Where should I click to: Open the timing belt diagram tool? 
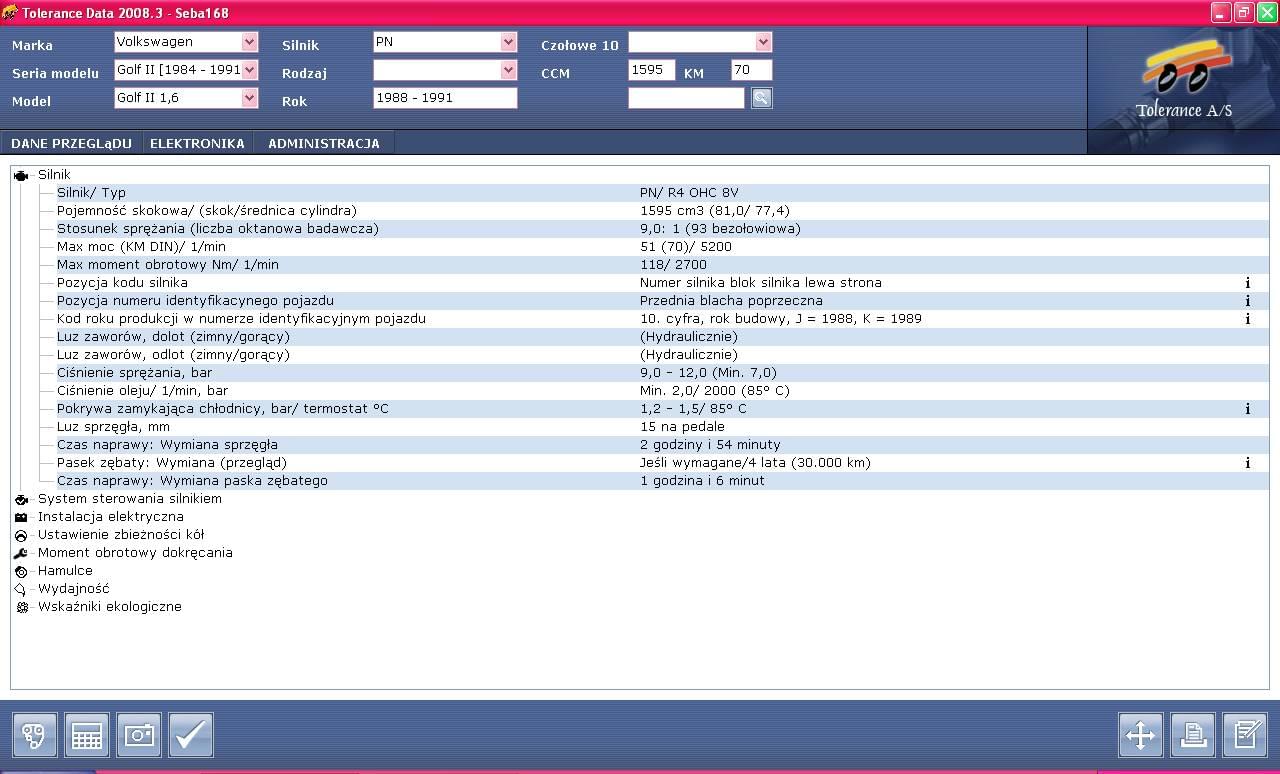pos(34,735)
